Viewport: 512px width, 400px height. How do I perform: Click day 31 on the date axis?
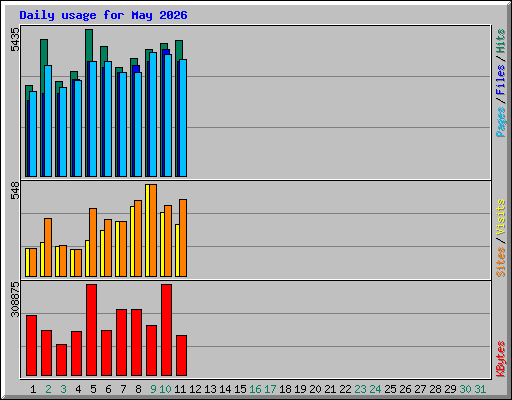pyautogui.click(x=480, y=389)
